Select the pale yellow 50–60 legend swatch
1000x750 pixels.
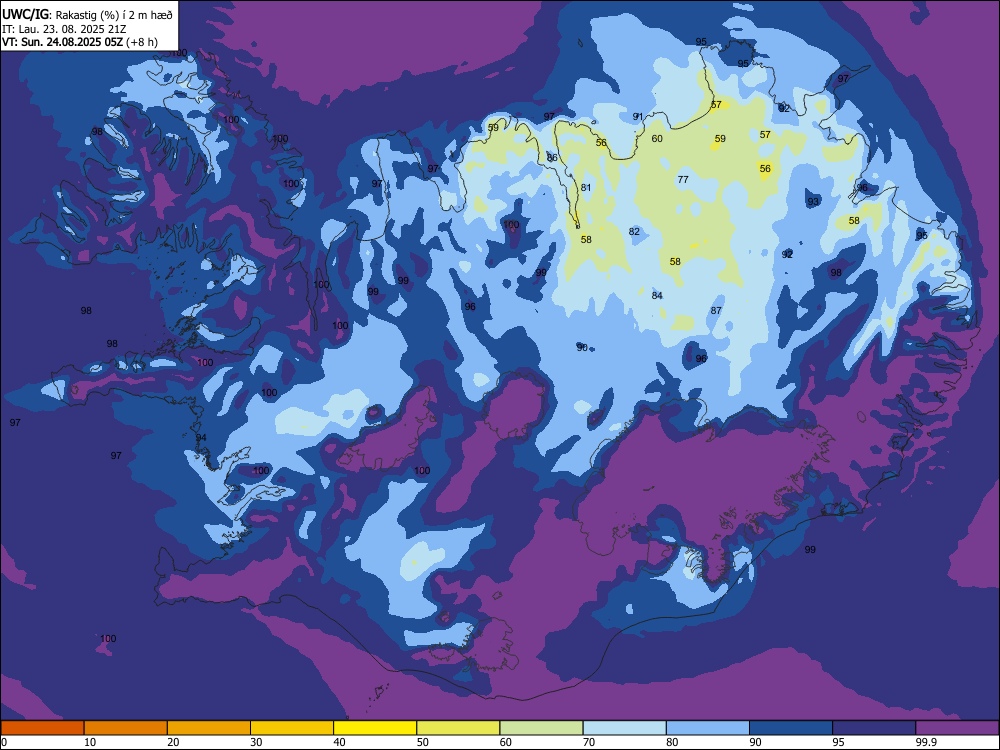click(x=458, y=728)
